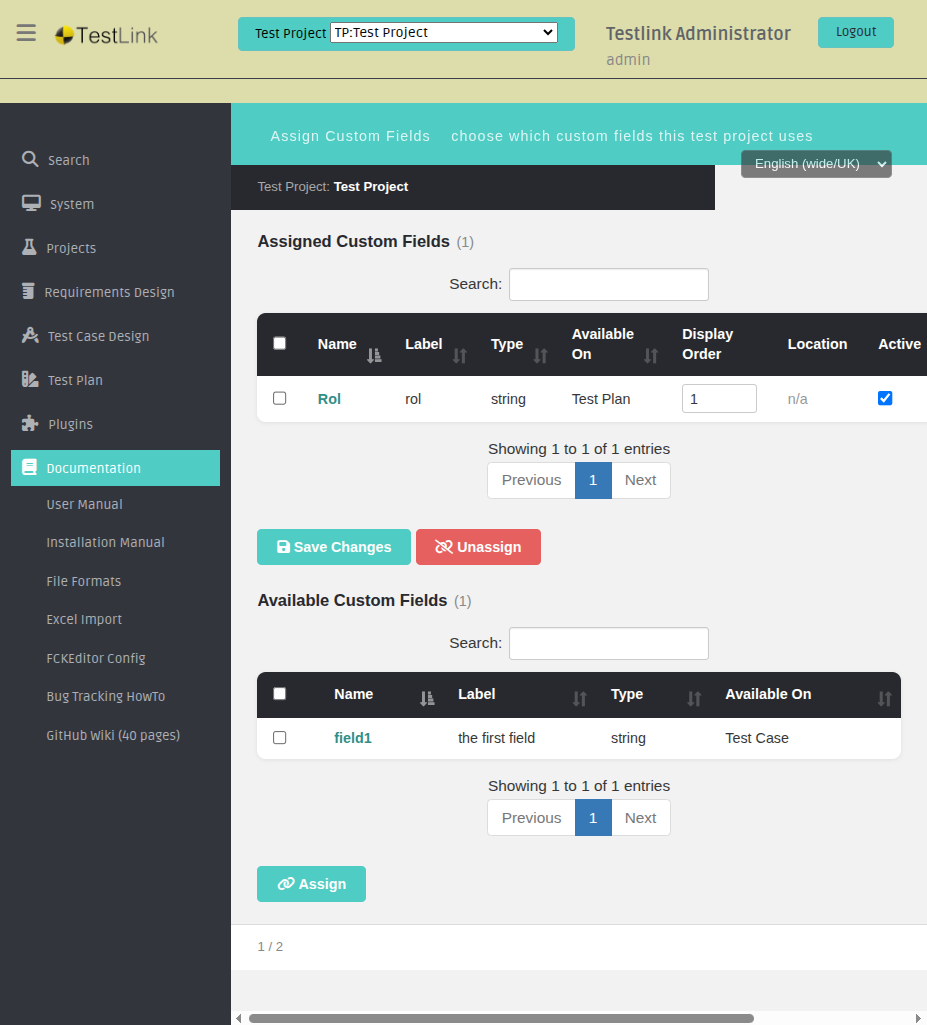The image size is (927, 1025).
Task: Select all assigned custom fields checkbox
Action: point(280,343)
